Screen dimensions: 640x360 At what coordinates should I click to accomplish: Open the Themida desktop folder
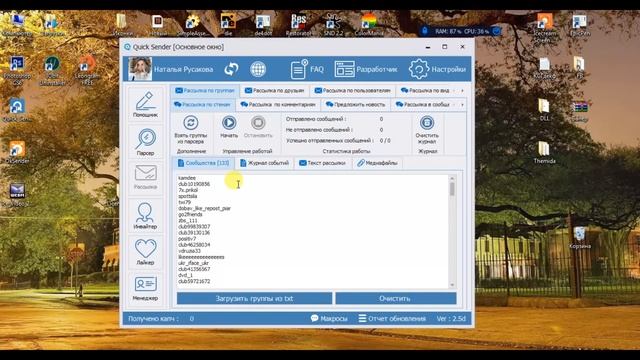544,152
